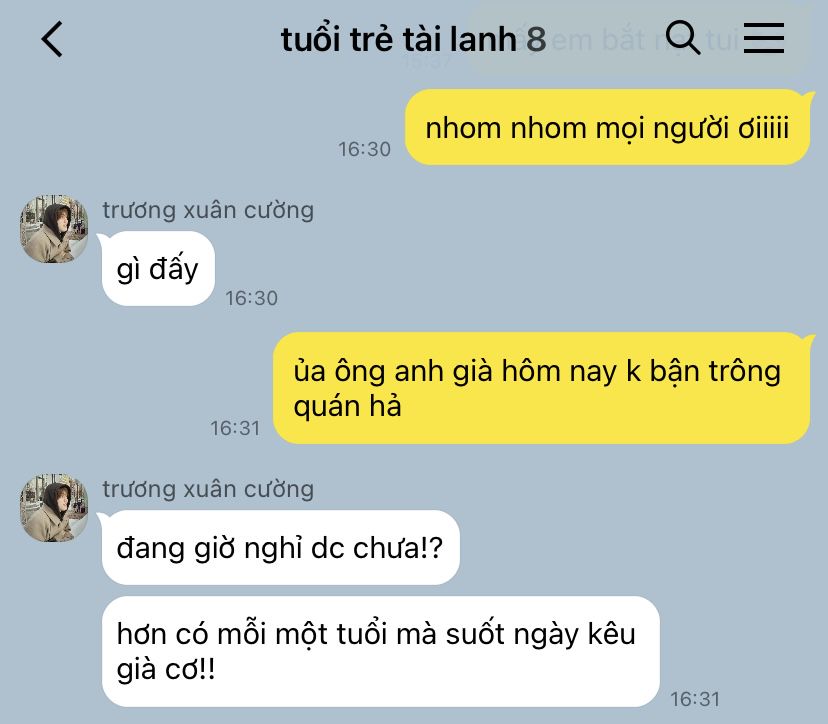Tap the 16:30 timestamp beside 'gì đấy'
Viewport: 828px width, 724px height.
click(x=251, y=298)
